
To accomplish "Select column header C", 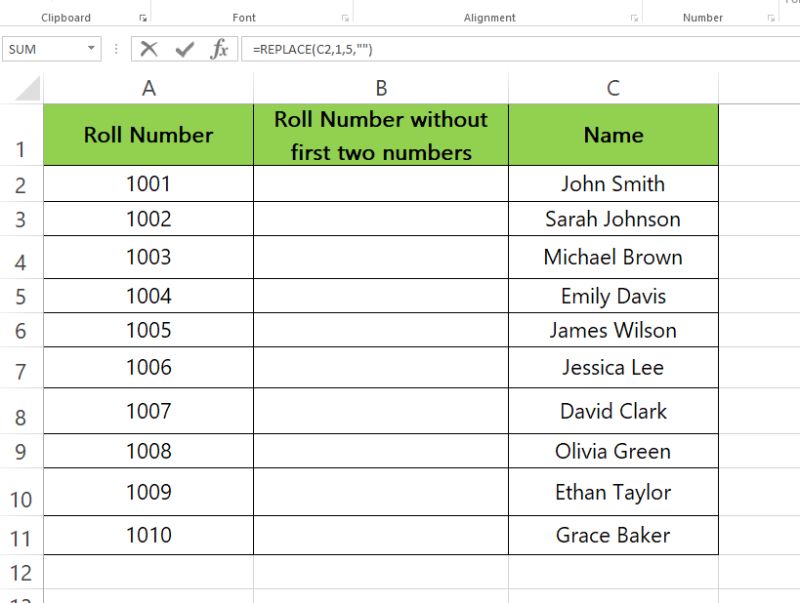I will click(613, 88).
